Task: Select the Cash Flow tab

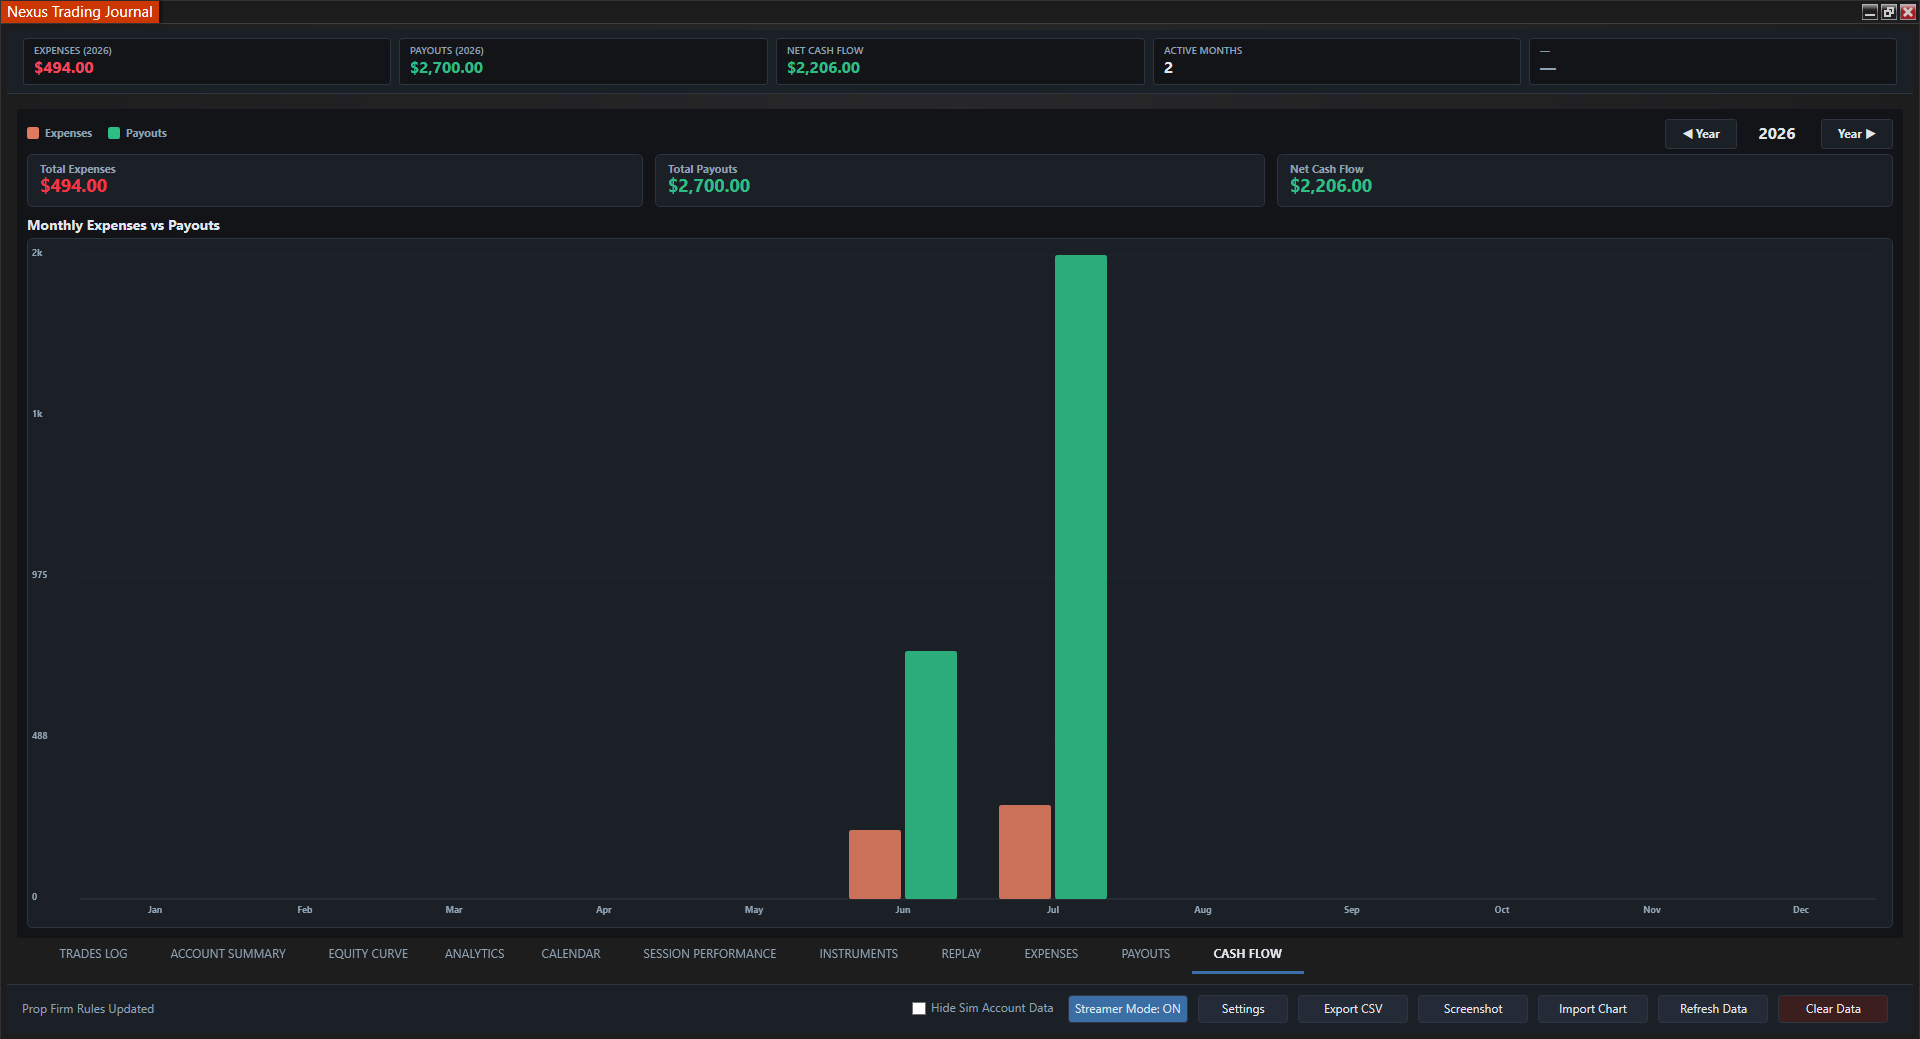Action: point(1247,954)
